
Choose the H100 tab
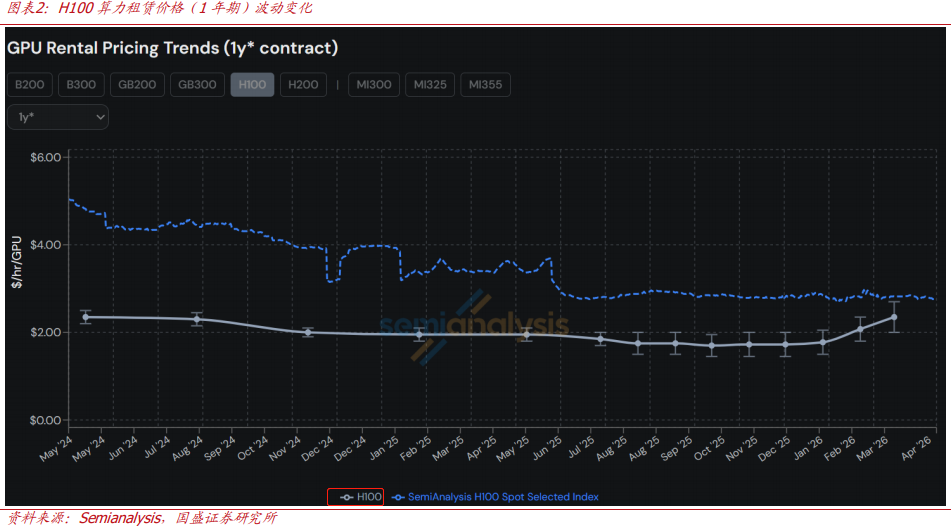point(252,85)
